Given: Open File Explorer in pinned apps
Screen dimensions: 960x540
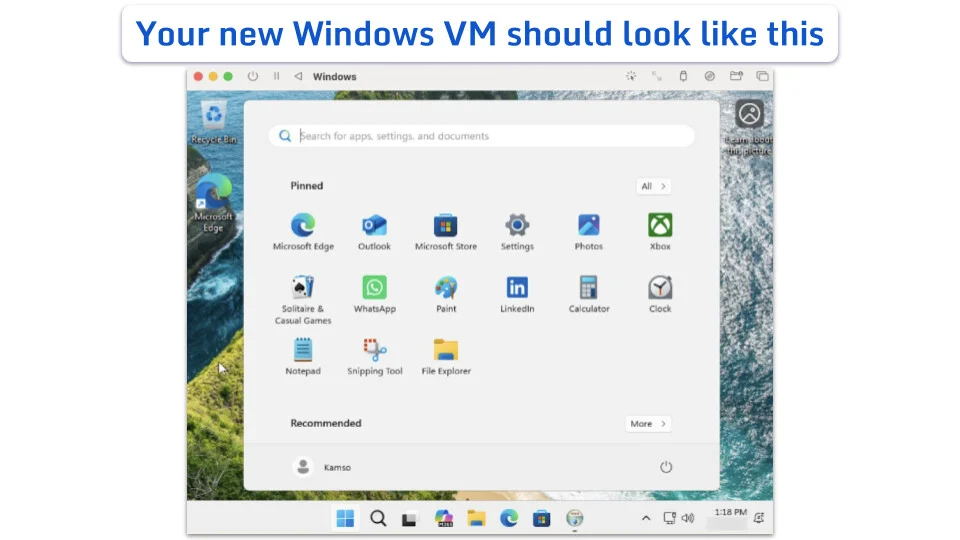Looking at the screenshot, I should click(x=446, y=357).
